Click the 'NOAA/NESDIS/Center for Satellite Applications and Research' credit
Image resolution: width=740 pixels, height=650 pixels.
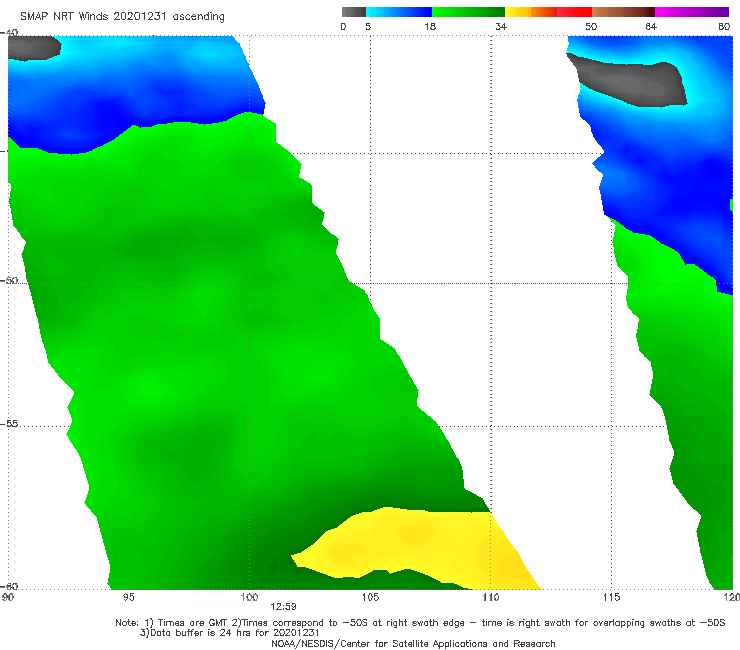click(413, 643)
